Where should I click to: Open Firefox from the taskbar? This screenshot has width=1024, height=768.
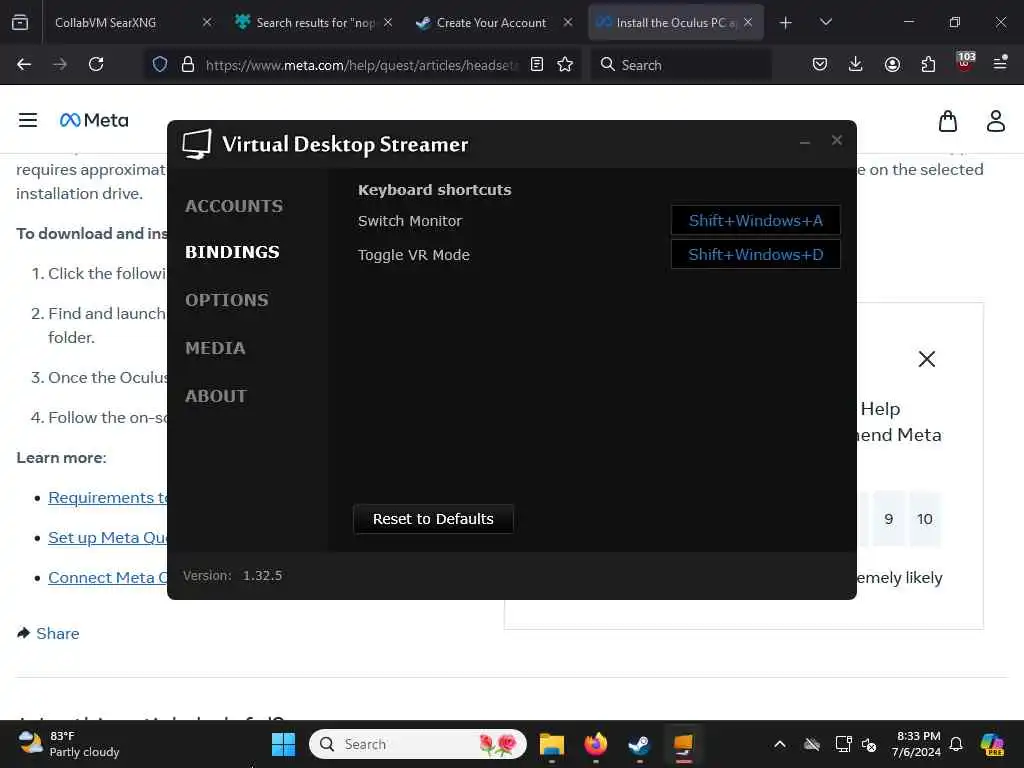[x=596, y=744]
